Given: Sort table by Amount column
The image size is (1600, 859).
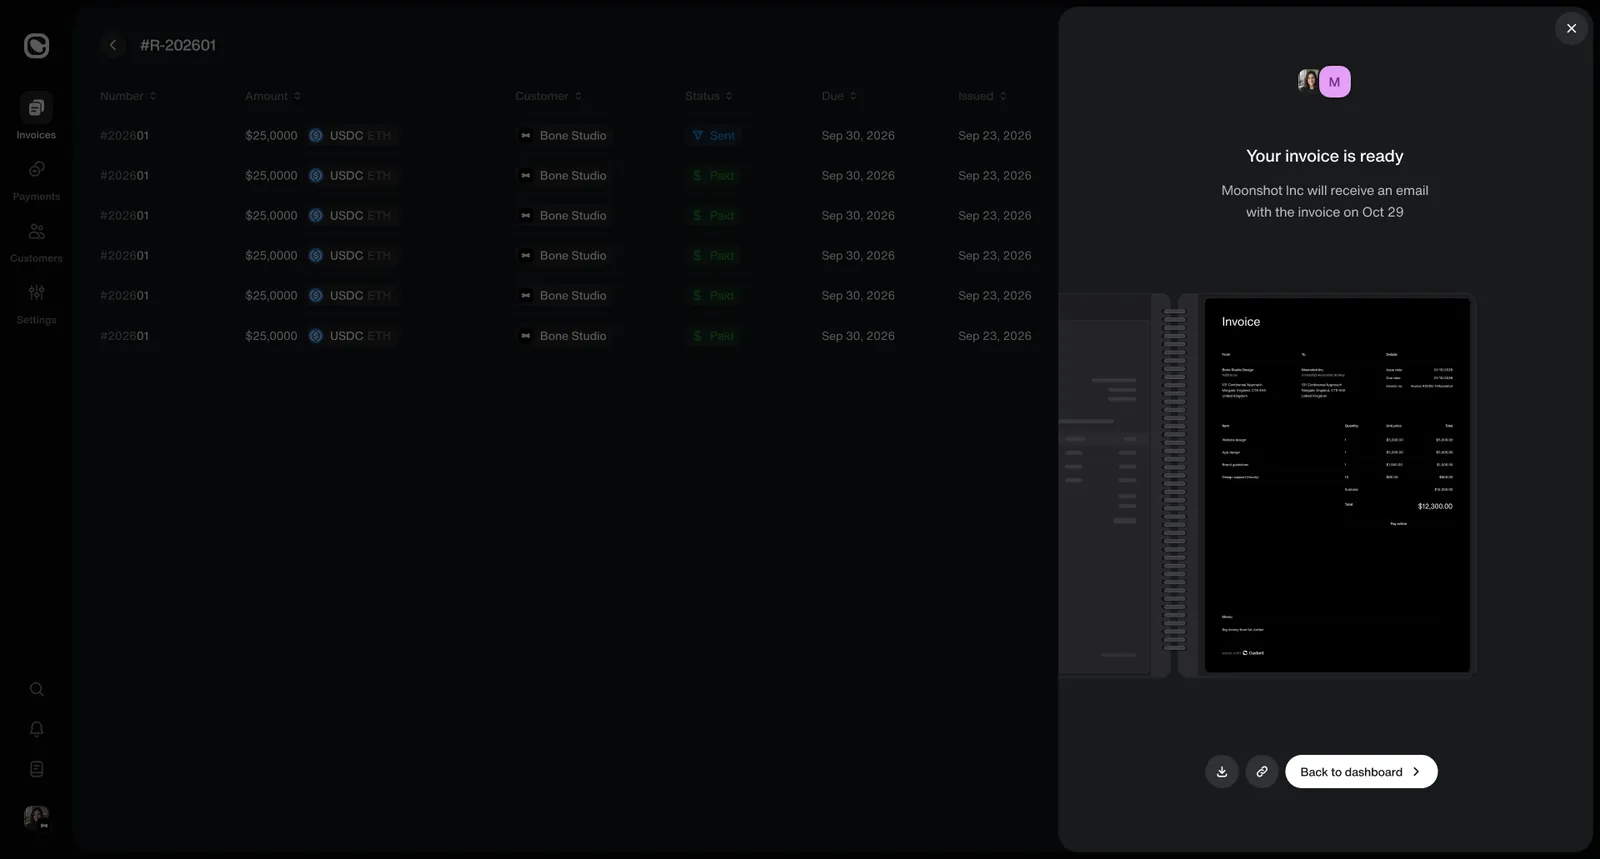Looking at the screenshot, I should (273, 96).
